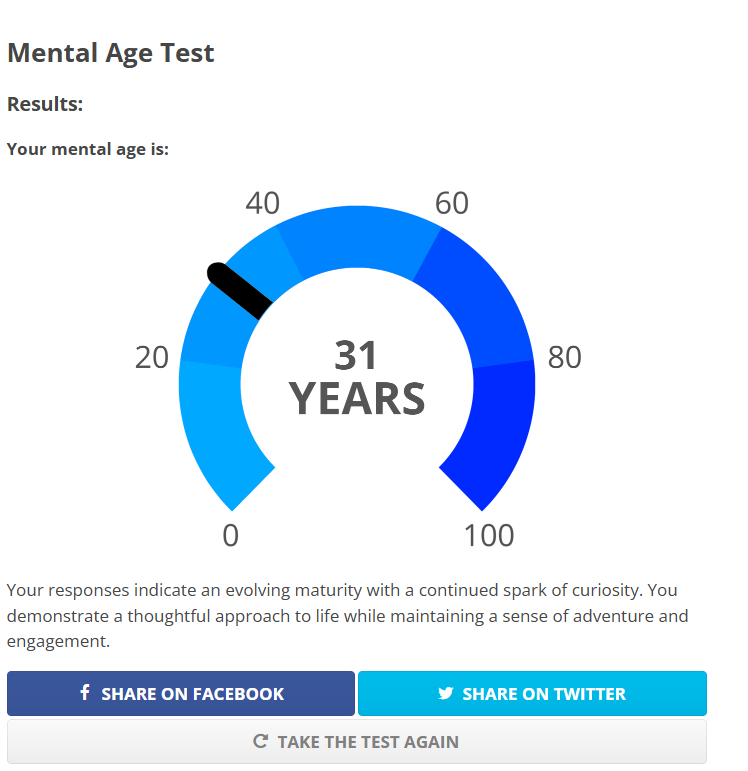Select Take the Test Again button

point(357,741)
